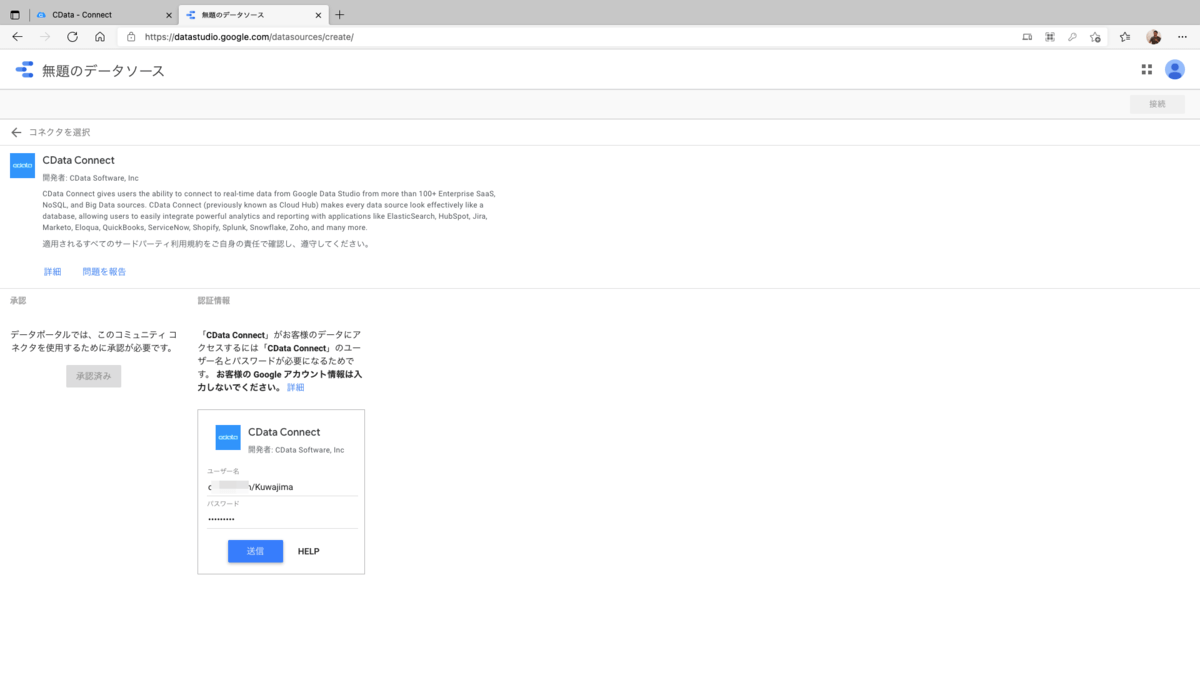Click the パスワード password field
This screenshot has width=1200, height=675.
click(282, 520)
